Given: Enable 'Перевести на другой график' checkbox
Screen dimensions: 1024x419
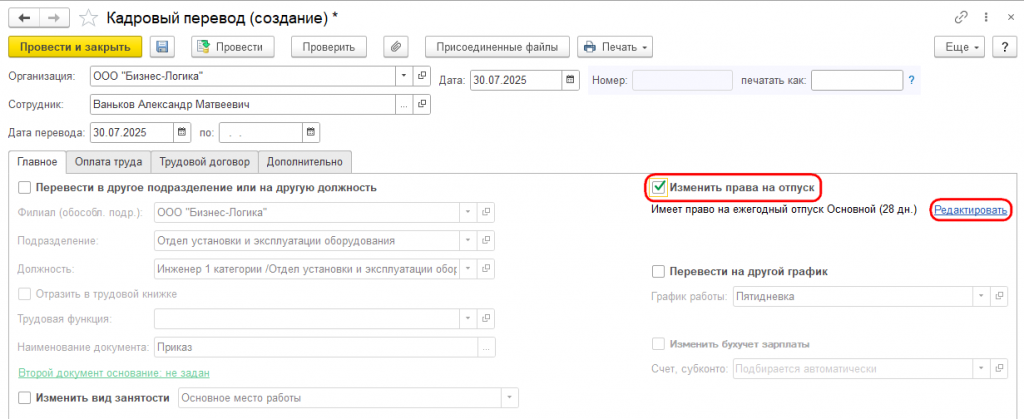Looking at the screenshot, I should click(x=658, y=272).
